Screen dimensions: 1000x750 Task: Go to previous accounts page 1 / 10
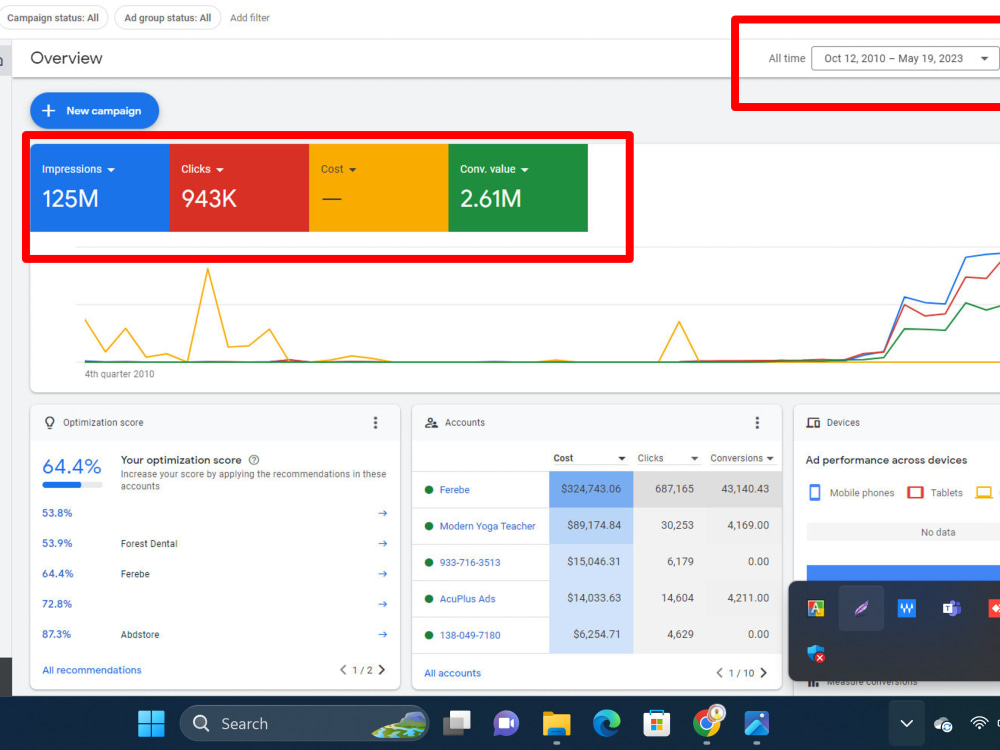pos(719,673)
